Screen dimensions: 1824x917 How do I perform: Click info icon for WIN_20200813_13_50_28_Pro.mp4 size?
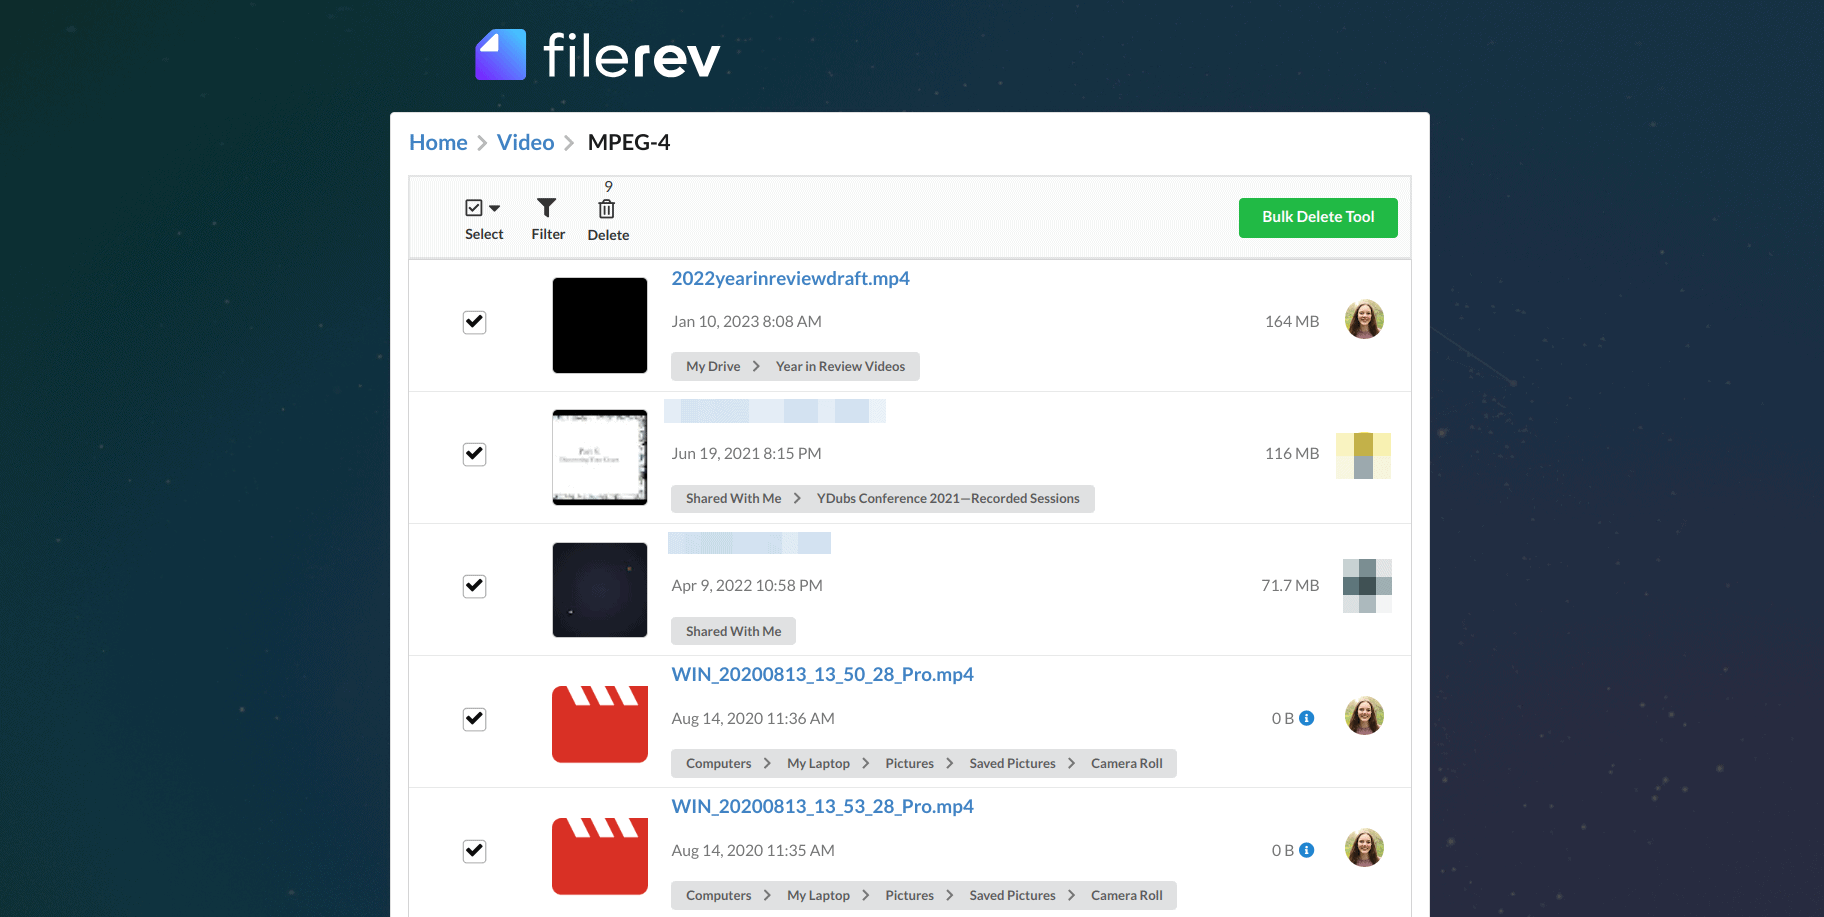[1306, 718]
